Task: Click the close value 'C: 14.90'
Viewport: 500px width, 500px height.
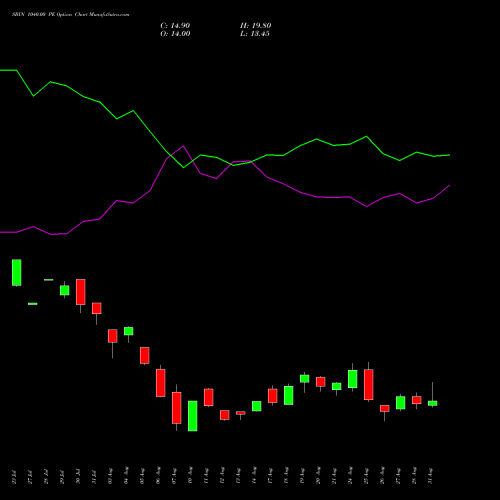Action: [x=175, y=26]
